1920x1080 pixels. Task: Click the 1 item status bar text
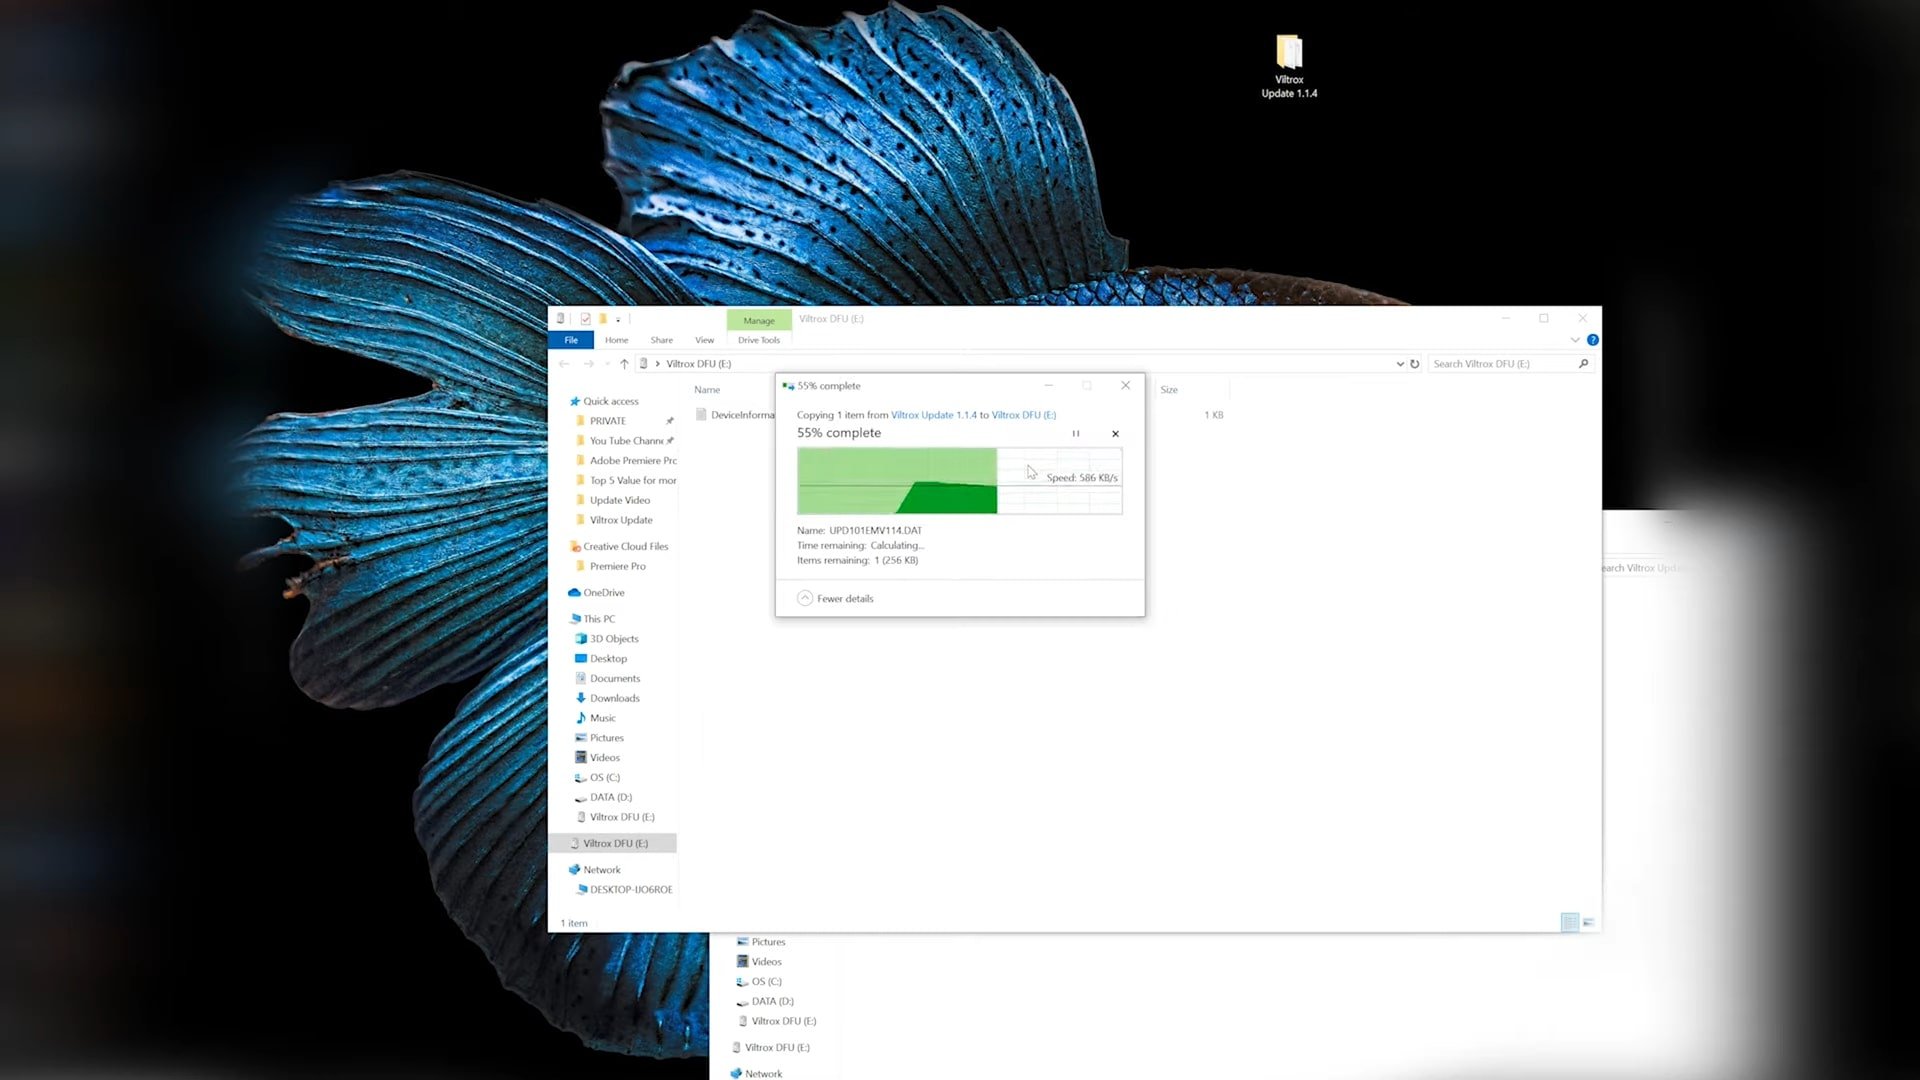[574, 923]
